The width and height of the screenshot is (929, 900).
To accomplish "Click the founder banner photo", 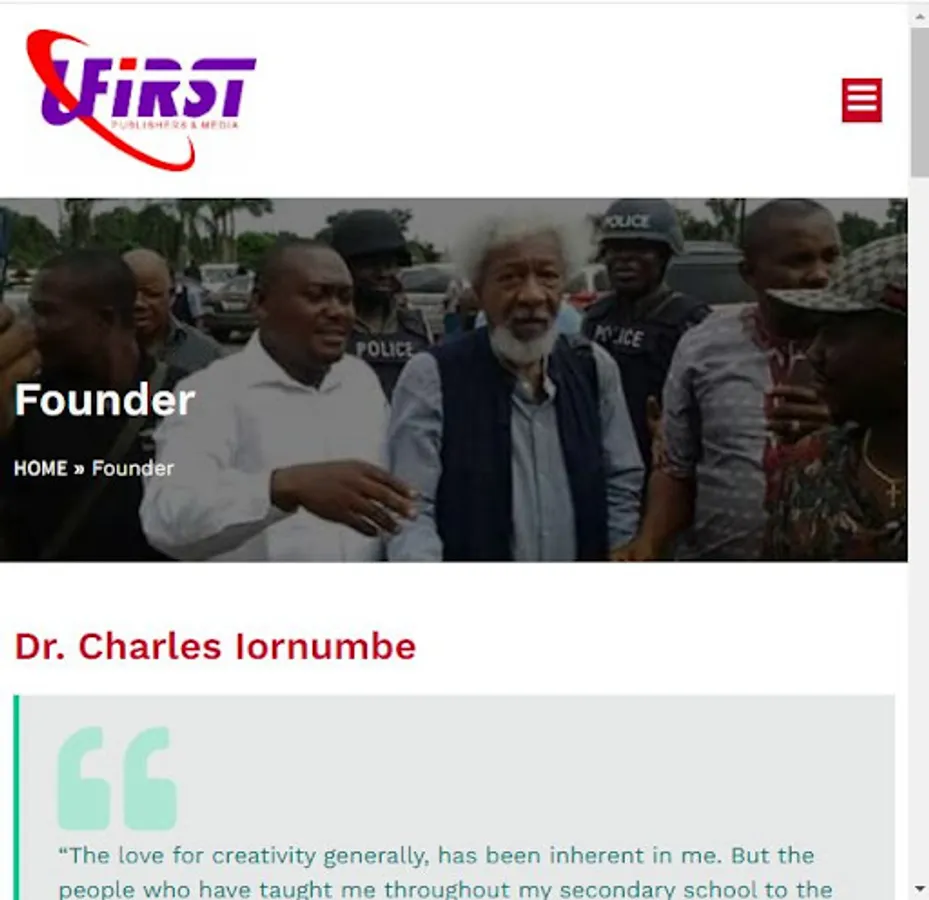I will point(453,380).
